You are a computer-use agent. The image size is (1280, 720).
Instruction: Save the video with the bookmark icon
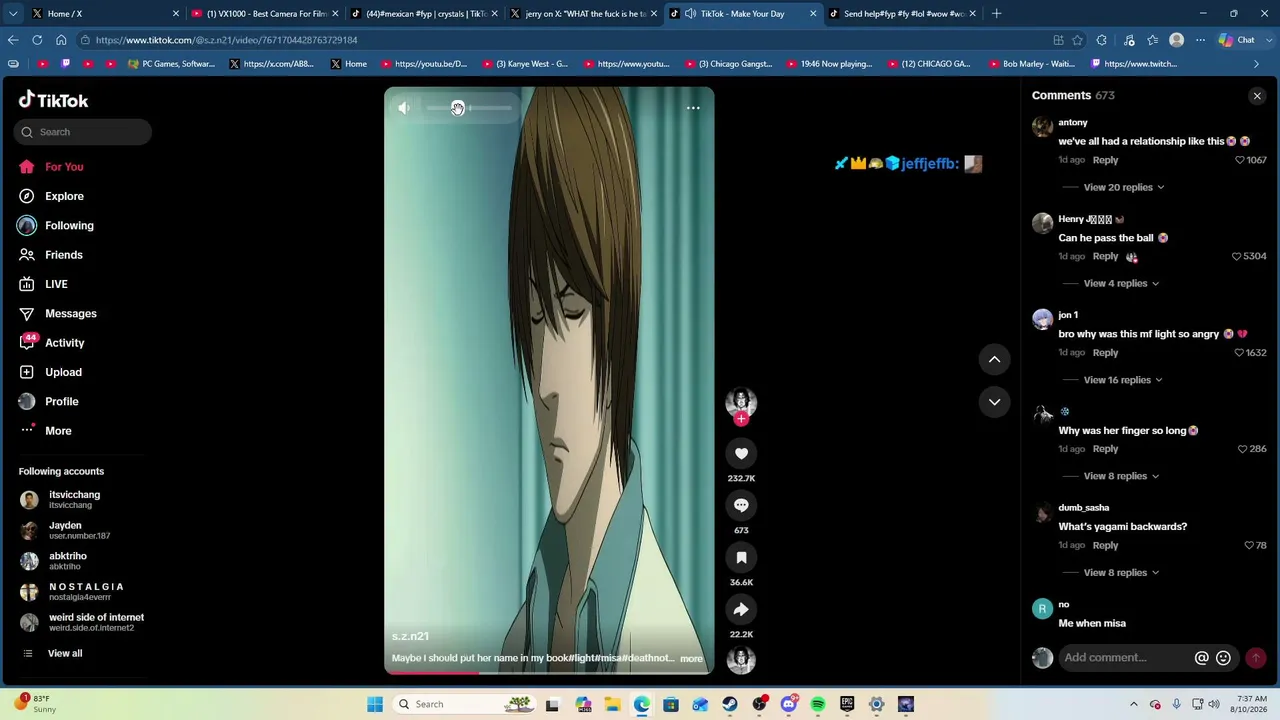[741, 558]
